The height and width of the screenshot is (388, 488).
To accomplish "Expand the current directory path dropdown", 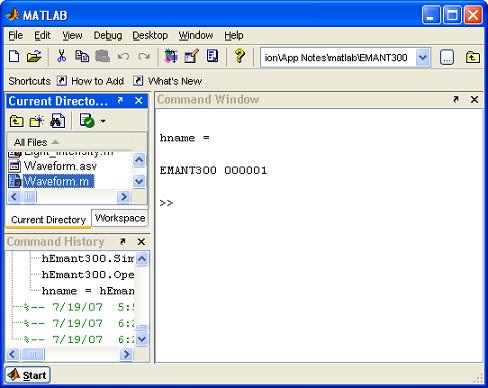I will coord(423,58).
